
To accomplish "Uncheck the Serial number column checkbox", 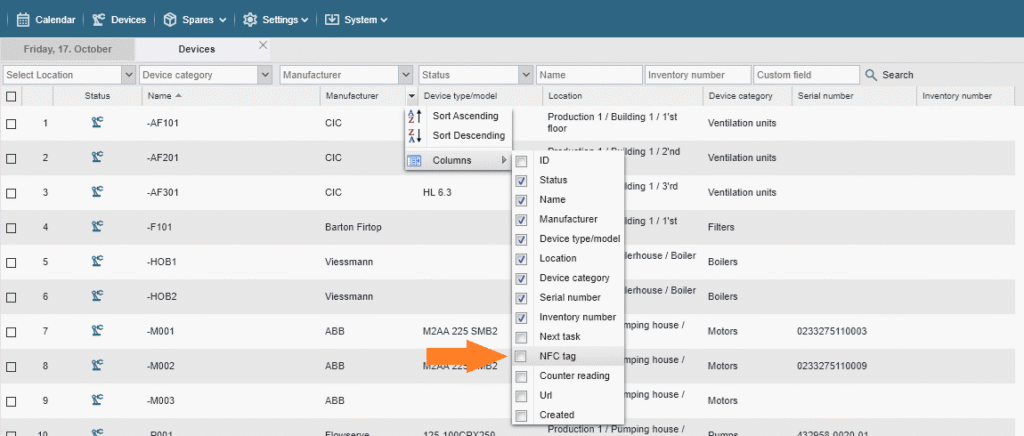I will pos(521,298).
